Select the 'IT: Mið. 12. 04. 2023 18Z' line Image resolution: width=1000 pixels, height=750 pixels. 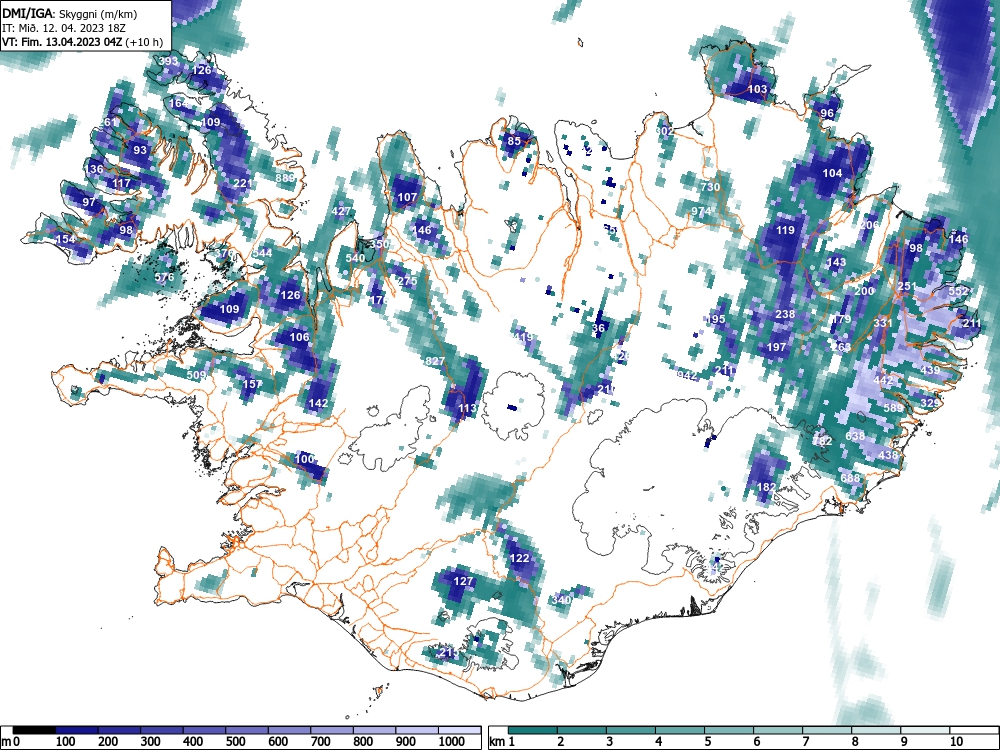pos(64,28)
